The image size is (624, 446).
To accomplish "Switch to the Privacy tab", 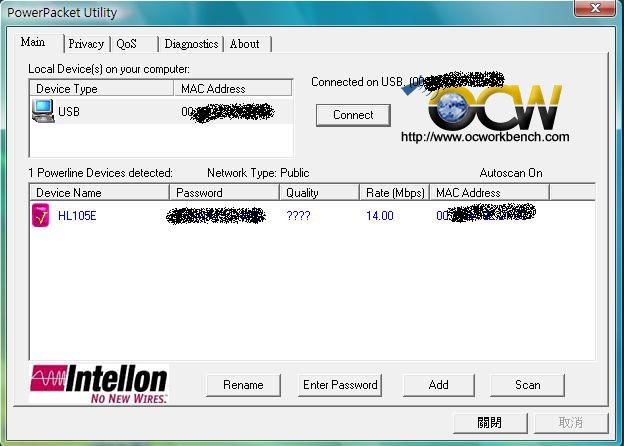I will pos(86,44).
